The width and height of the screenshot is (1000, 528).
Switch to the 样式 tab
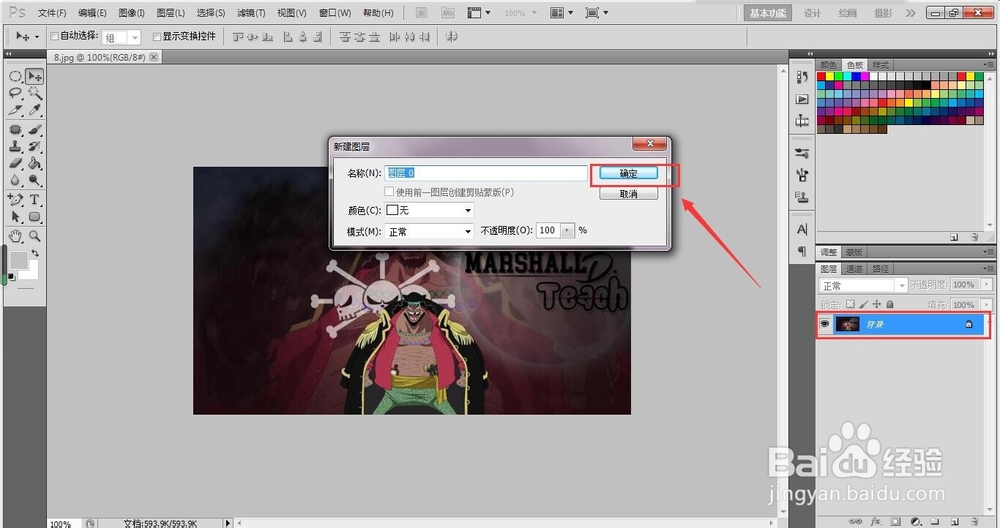click(880, 65)
